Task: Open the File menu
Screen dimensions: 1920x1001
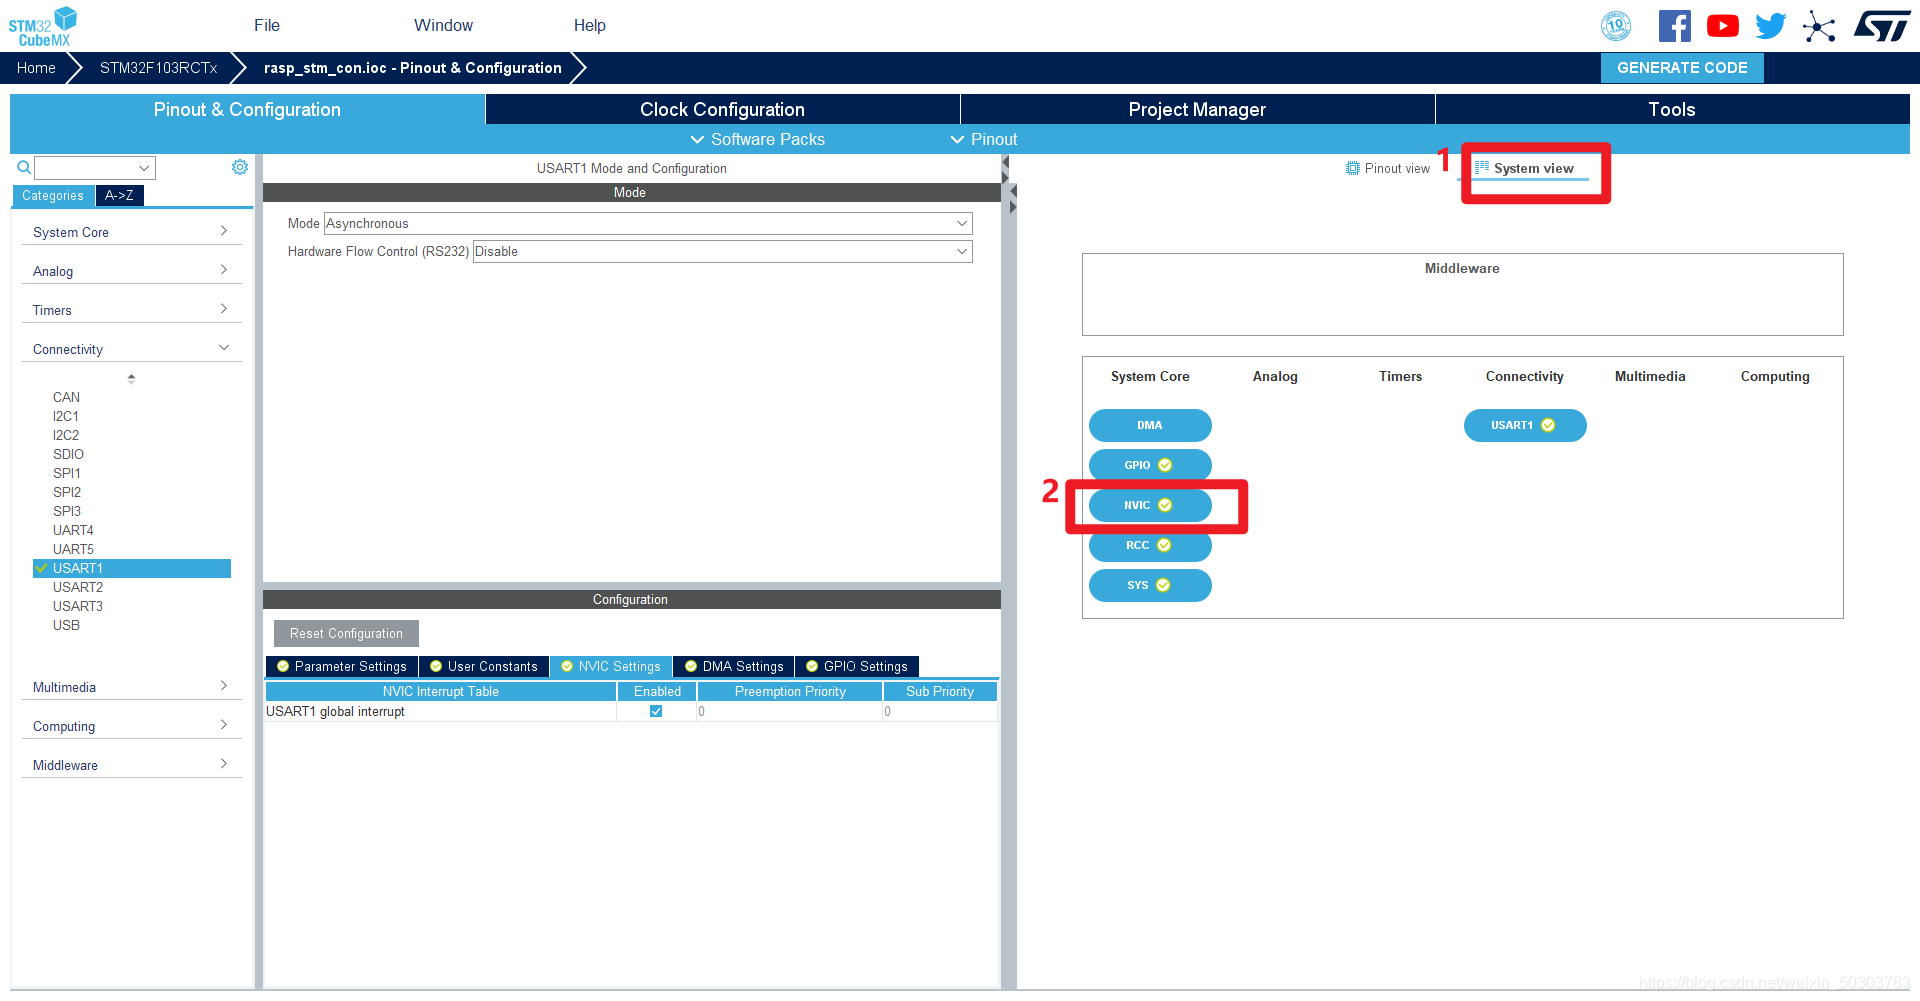Action: click(267, 25)
